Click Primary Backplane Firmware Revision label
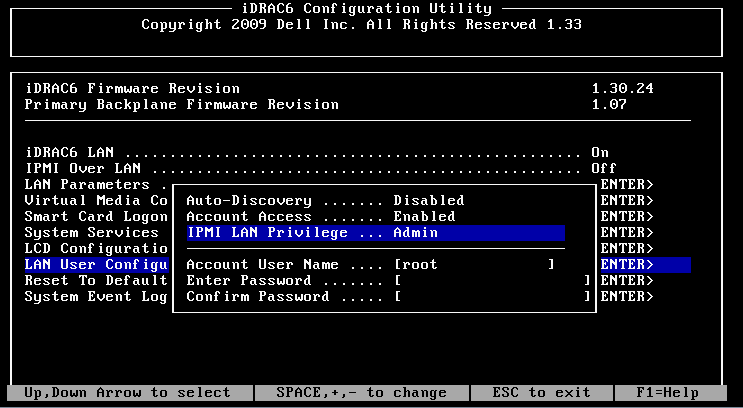The height and width of the screenshot is (408, 743). click(x=181, y=105)
